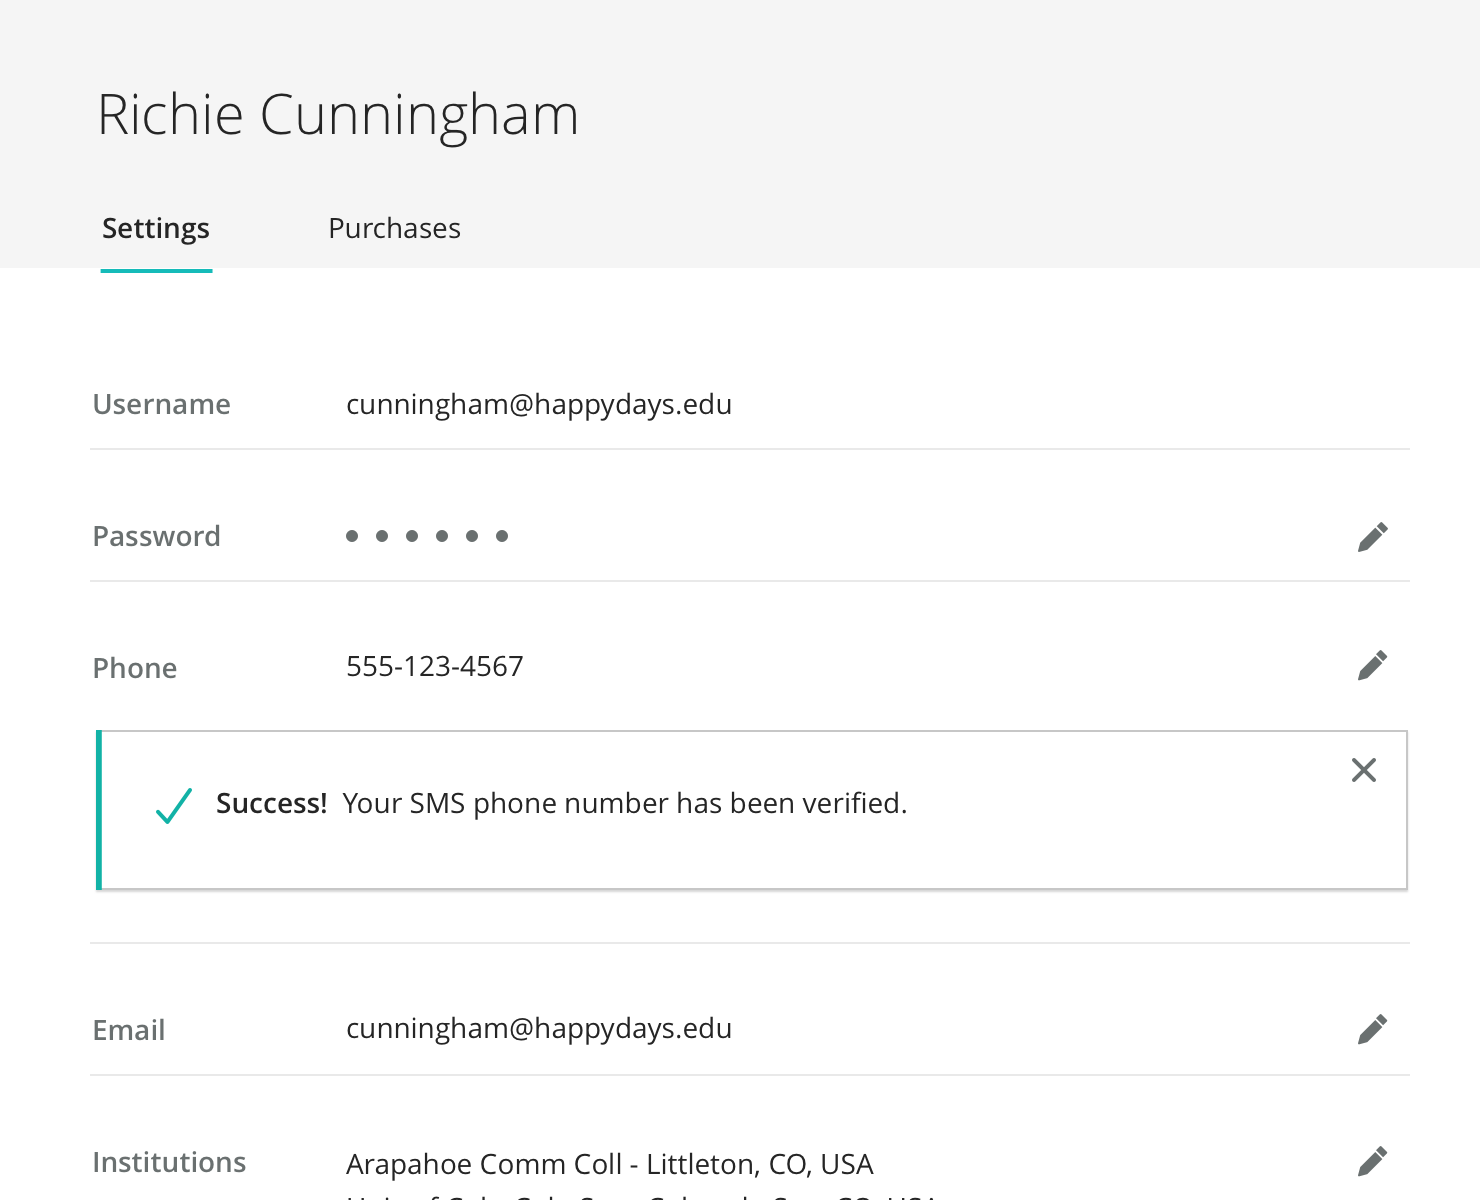Viewport: 1480px width, 1200px height.
Task: Click the username value cunningham@happydays.edu
Action: (538, 405)
